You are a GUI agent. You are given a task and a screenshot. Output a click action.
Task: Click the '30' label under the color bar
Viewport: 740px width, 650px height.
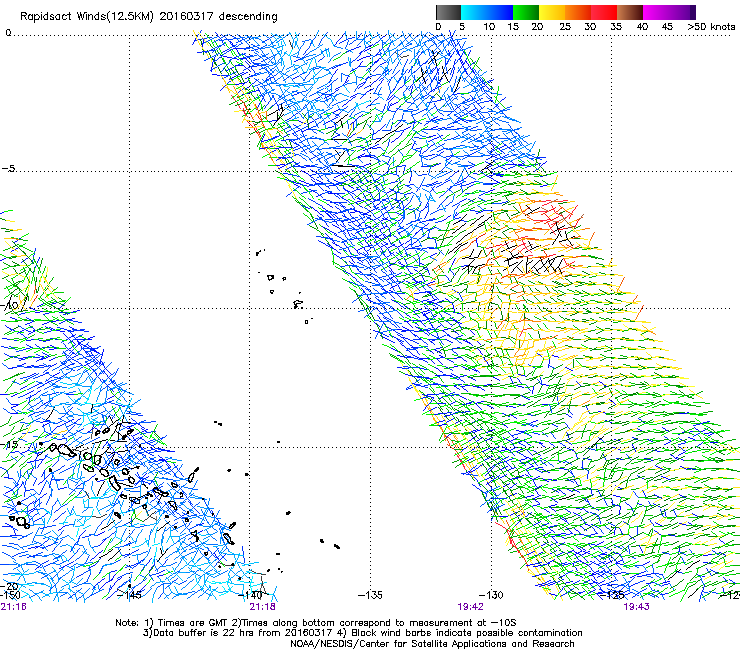click(590, 27)
